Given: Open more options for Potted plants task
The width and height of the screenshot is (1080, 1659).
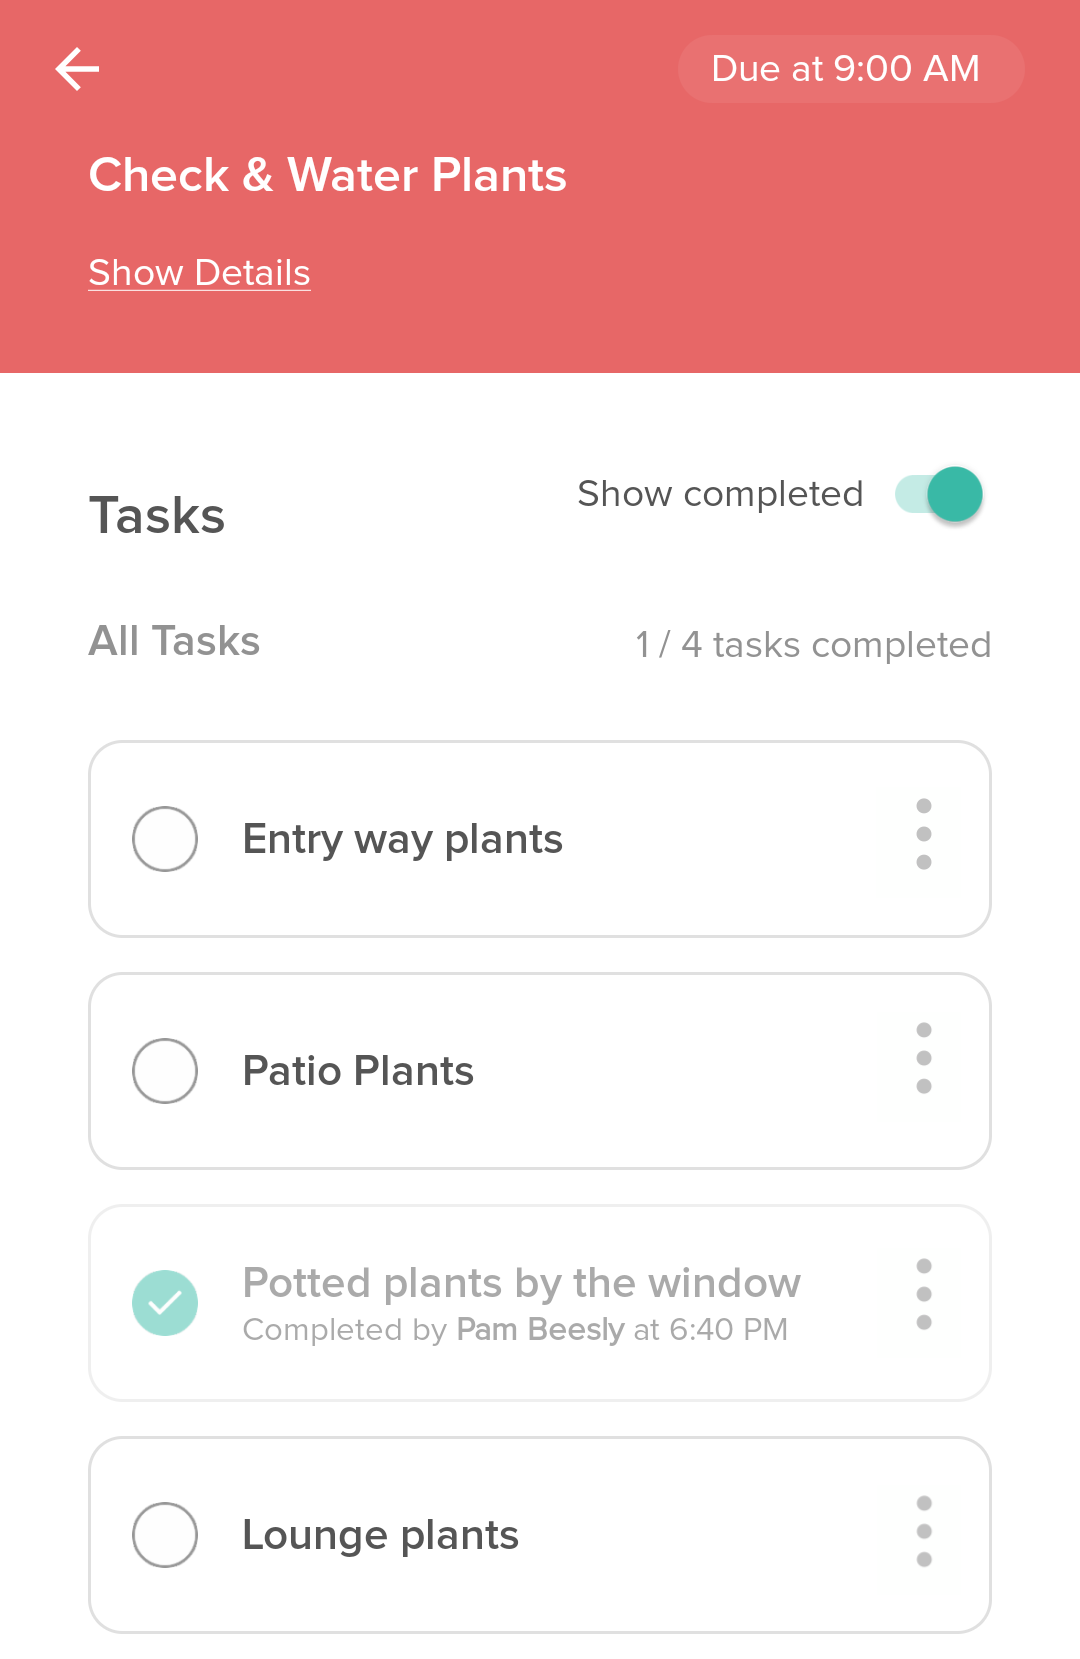Looking at the screenshot, I should (924, 1294).
